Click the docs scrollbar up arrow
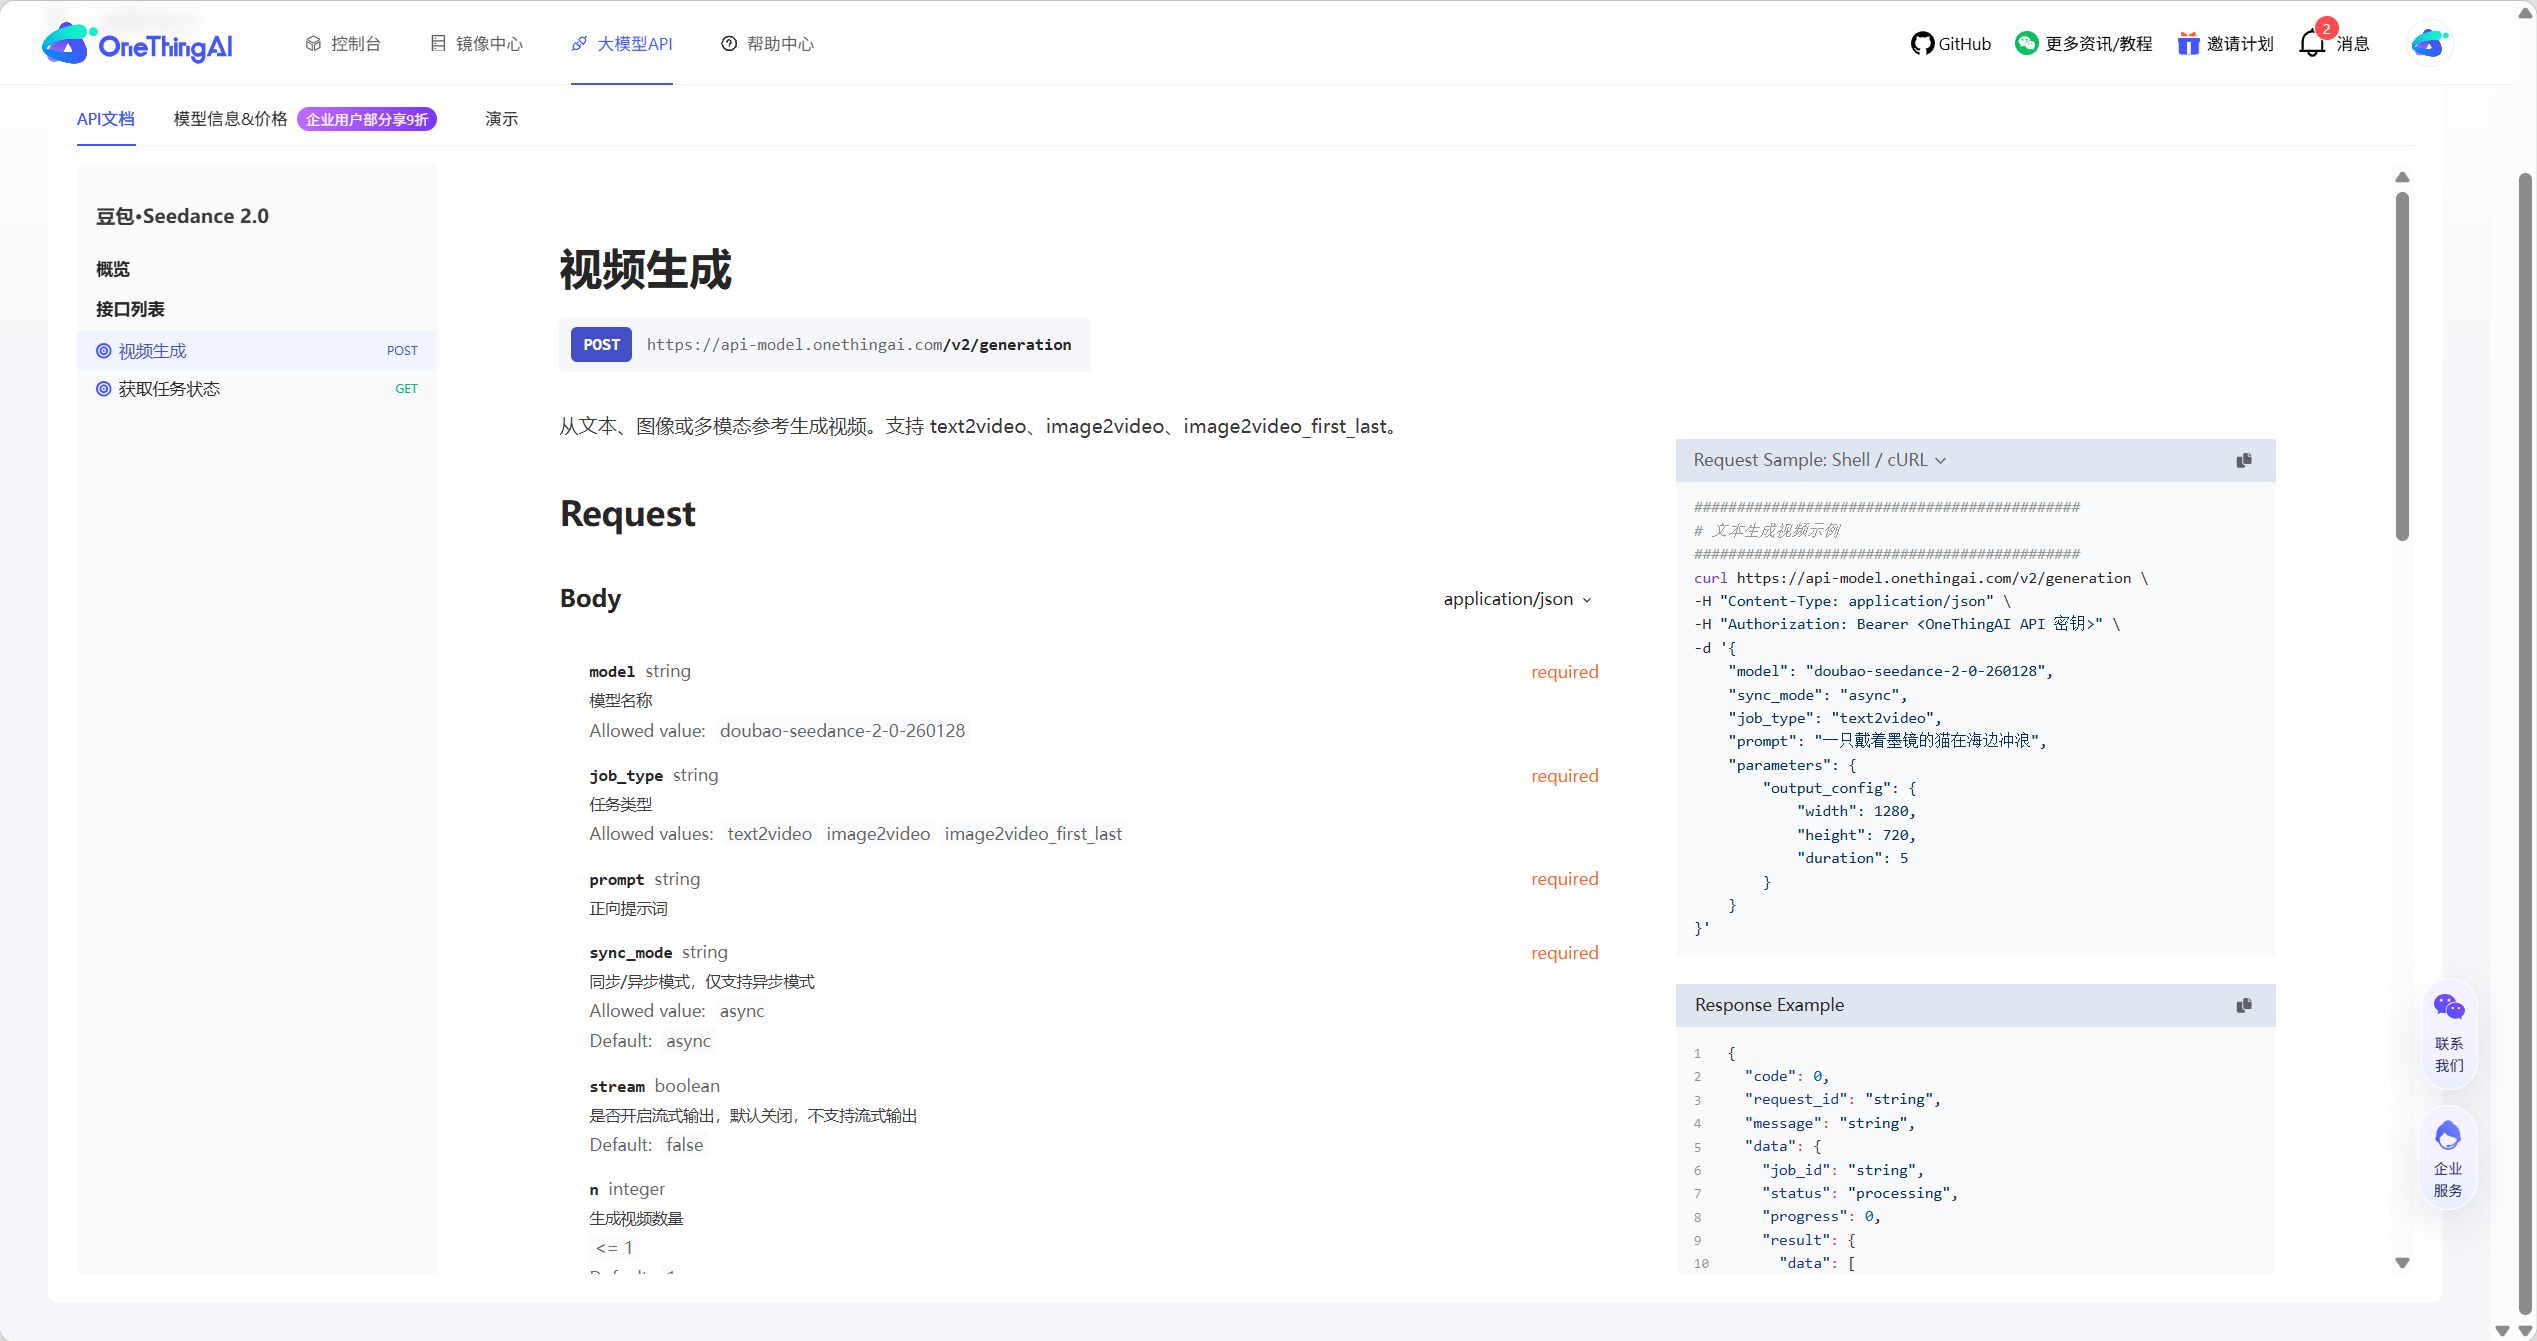Viewport: 2537px width, 1341px height. 2402,178
